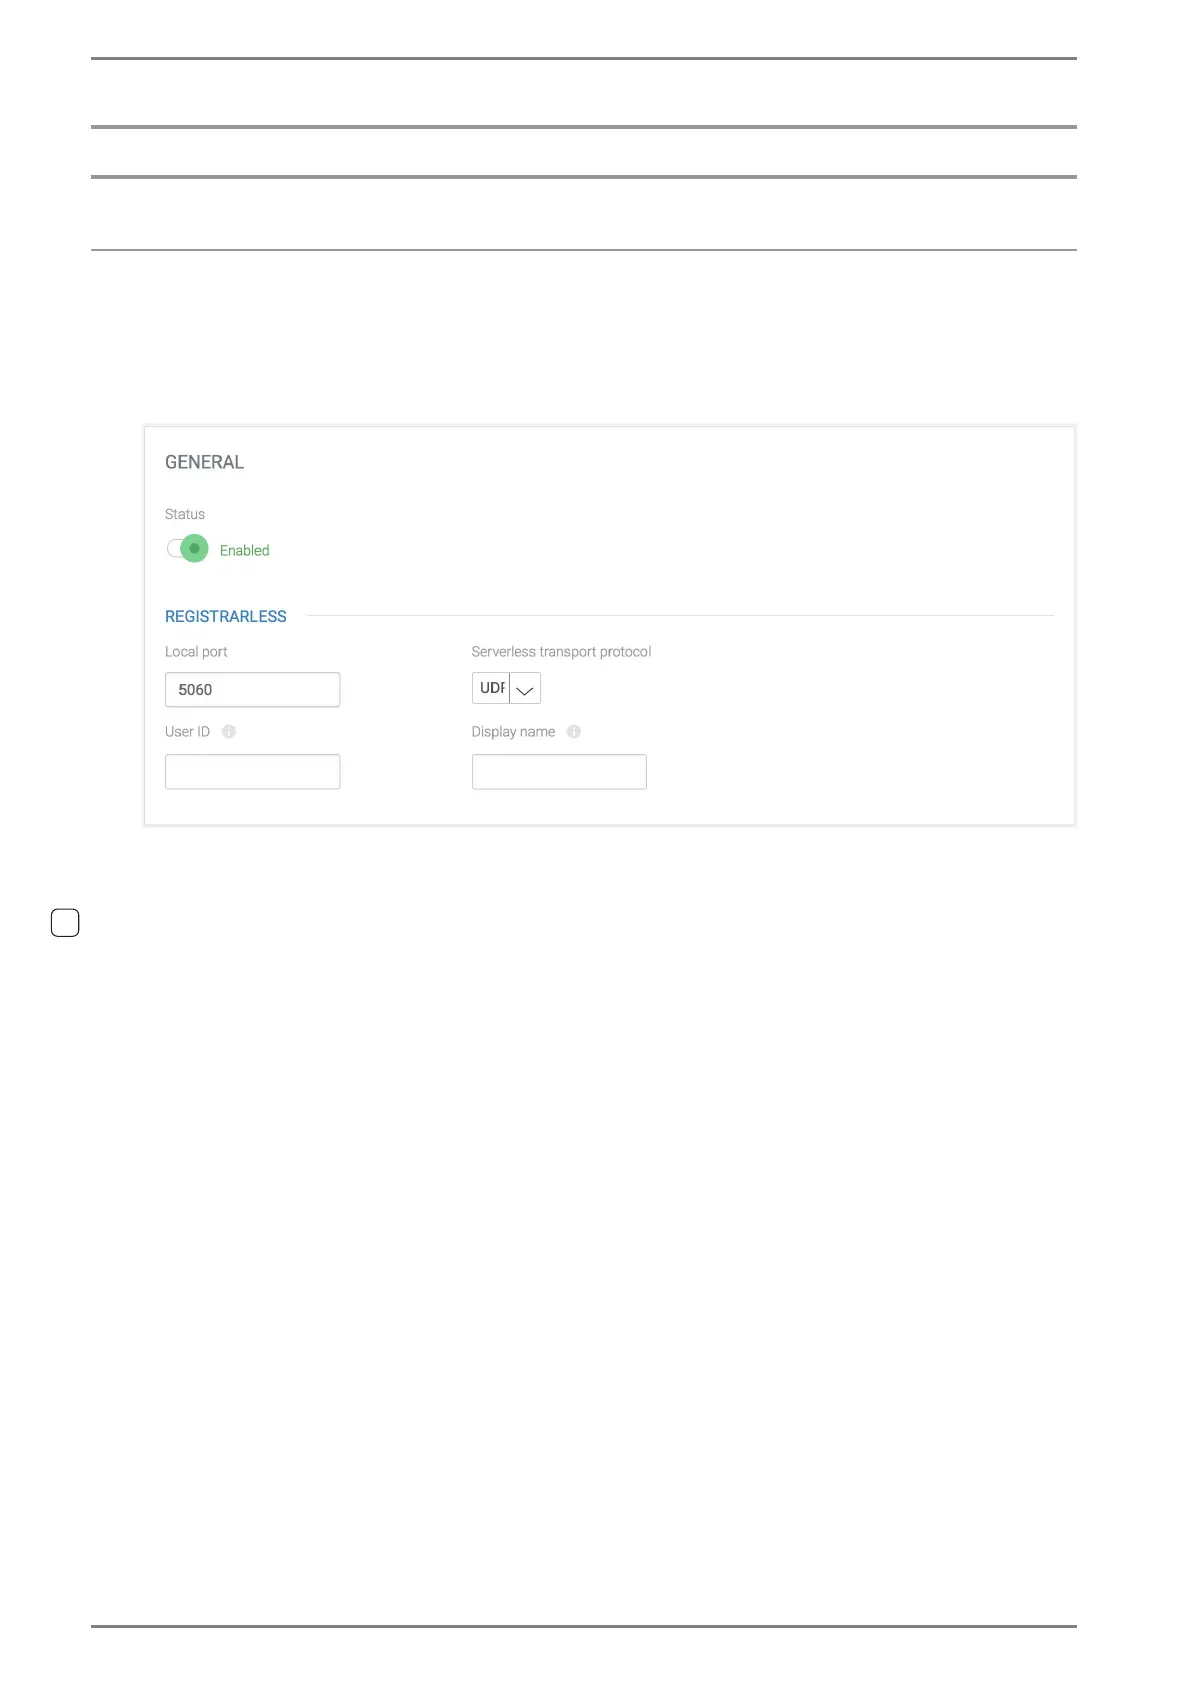Click the GENERAL panel heading
This screenshot has height=1684, width=1190.
click(x=204, y=462)
